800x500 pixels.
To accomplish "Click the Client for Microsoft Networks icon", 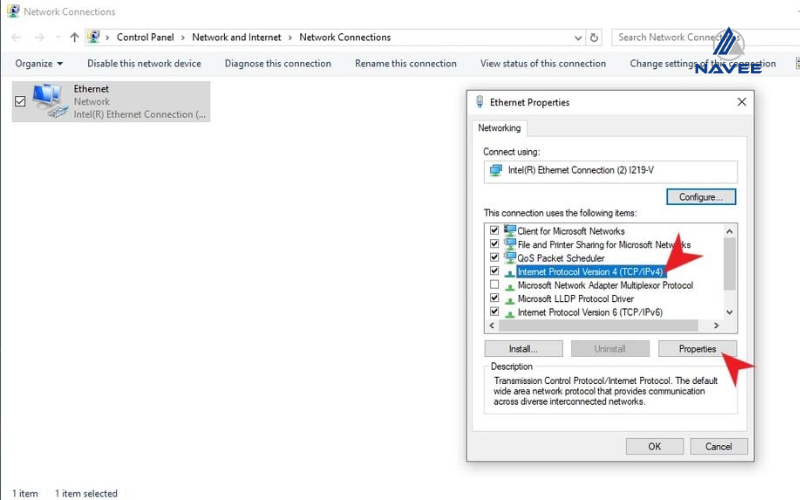I will click(x=510, y=231).
